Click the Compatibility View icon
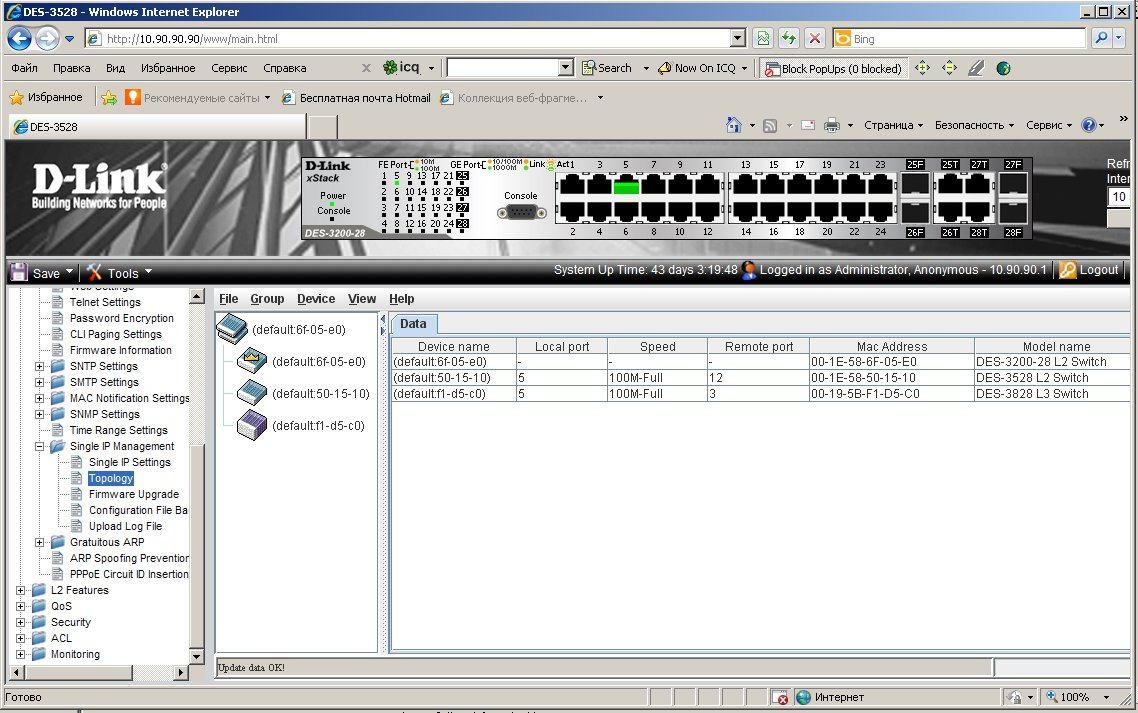 click(763, 38)
